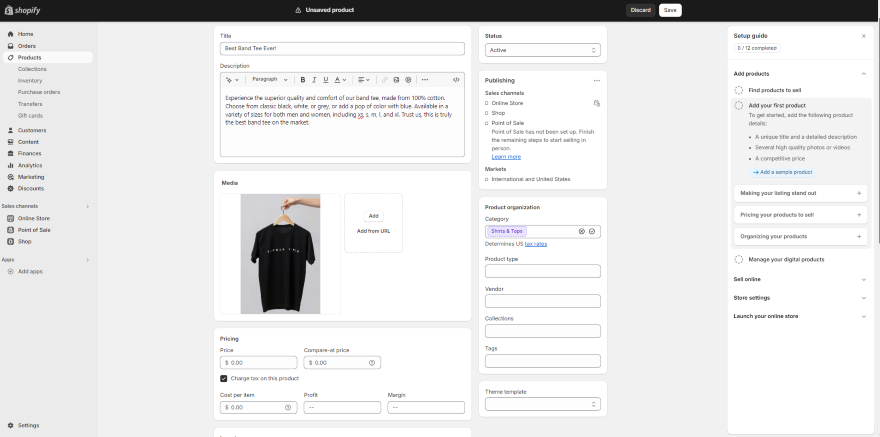The height and width of the screenshot is (437, 880).
Task: Open the Status dropdown showing Active
Action: [x=543, y=50]
